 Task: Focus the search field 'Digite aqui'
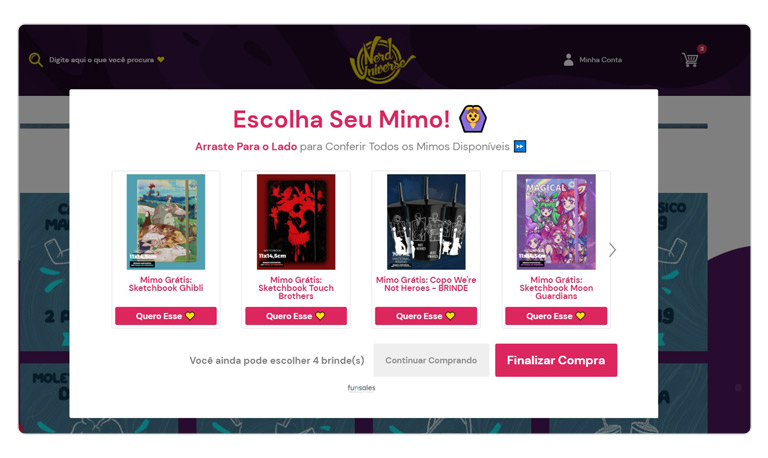coord(101,60)
